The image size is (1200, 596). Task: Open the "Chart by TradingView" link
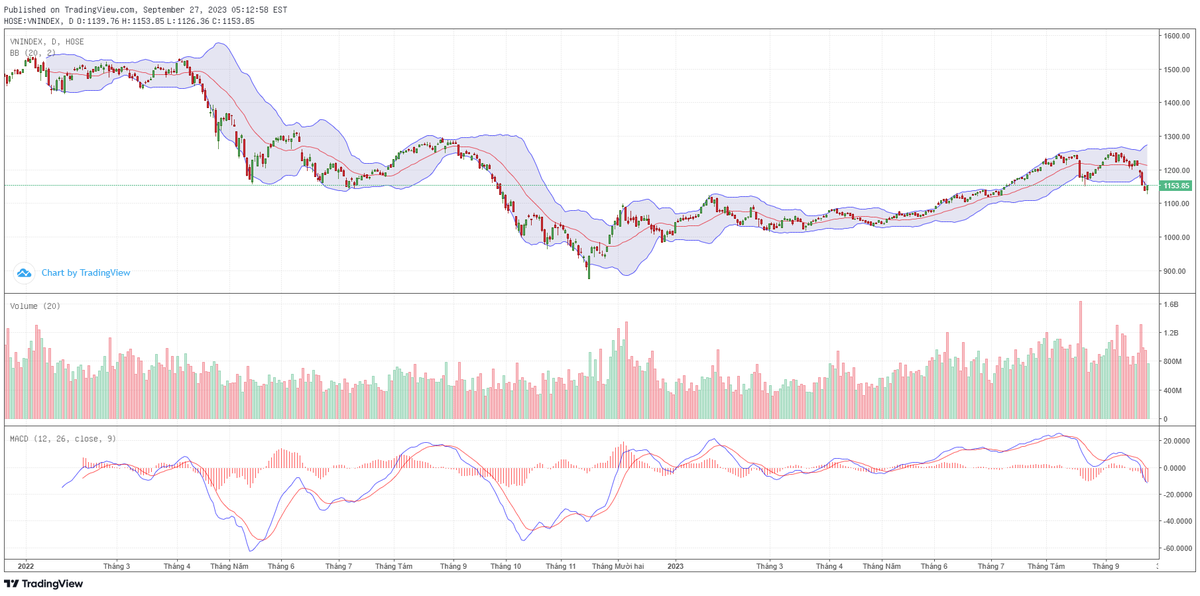coord(85,272)
